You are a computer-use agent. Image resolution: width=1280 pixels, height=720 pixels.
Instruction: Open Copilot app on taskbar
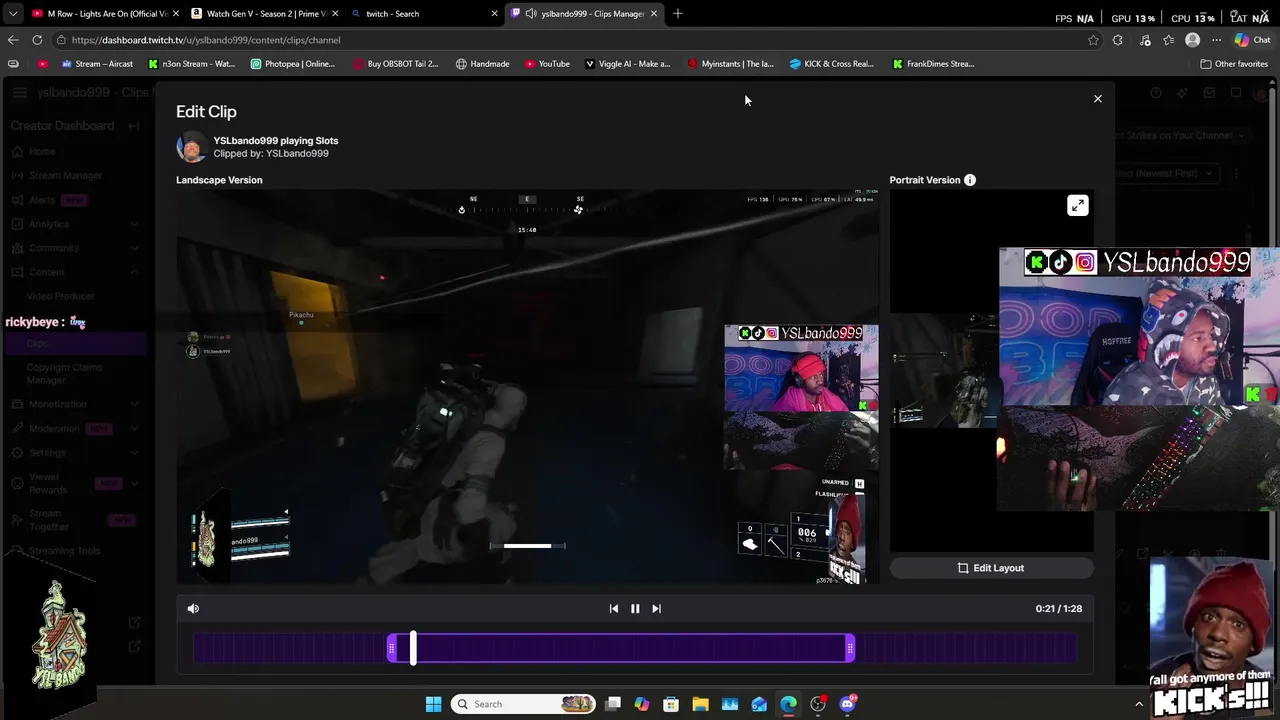642,704
